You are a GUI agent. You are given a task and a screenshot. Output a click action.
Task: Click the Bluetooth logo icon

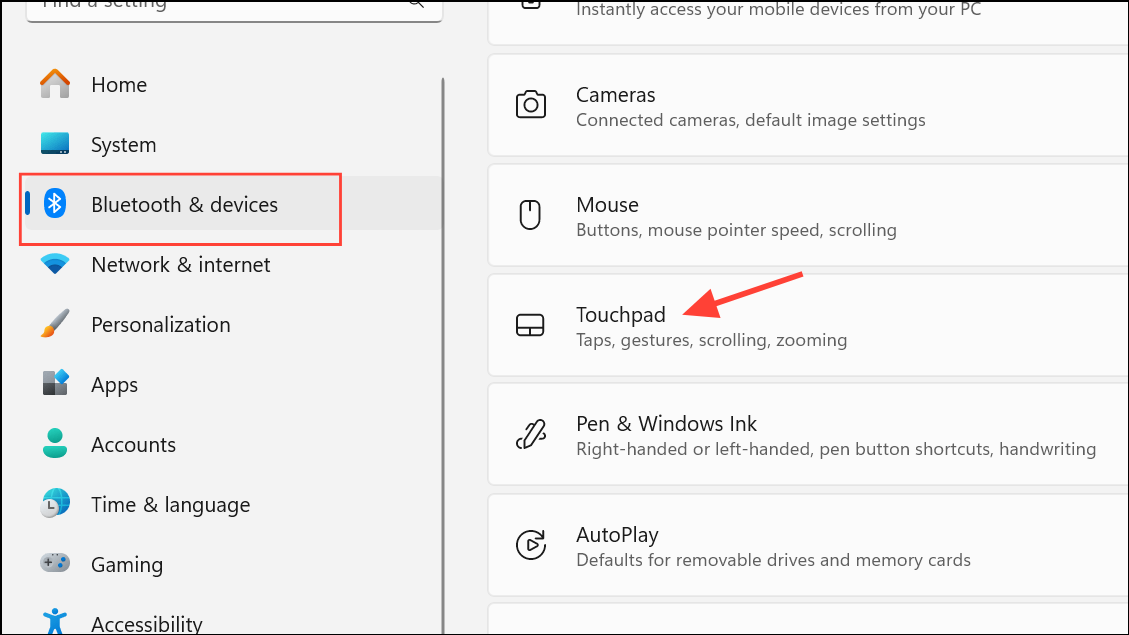tap(55, 204)
